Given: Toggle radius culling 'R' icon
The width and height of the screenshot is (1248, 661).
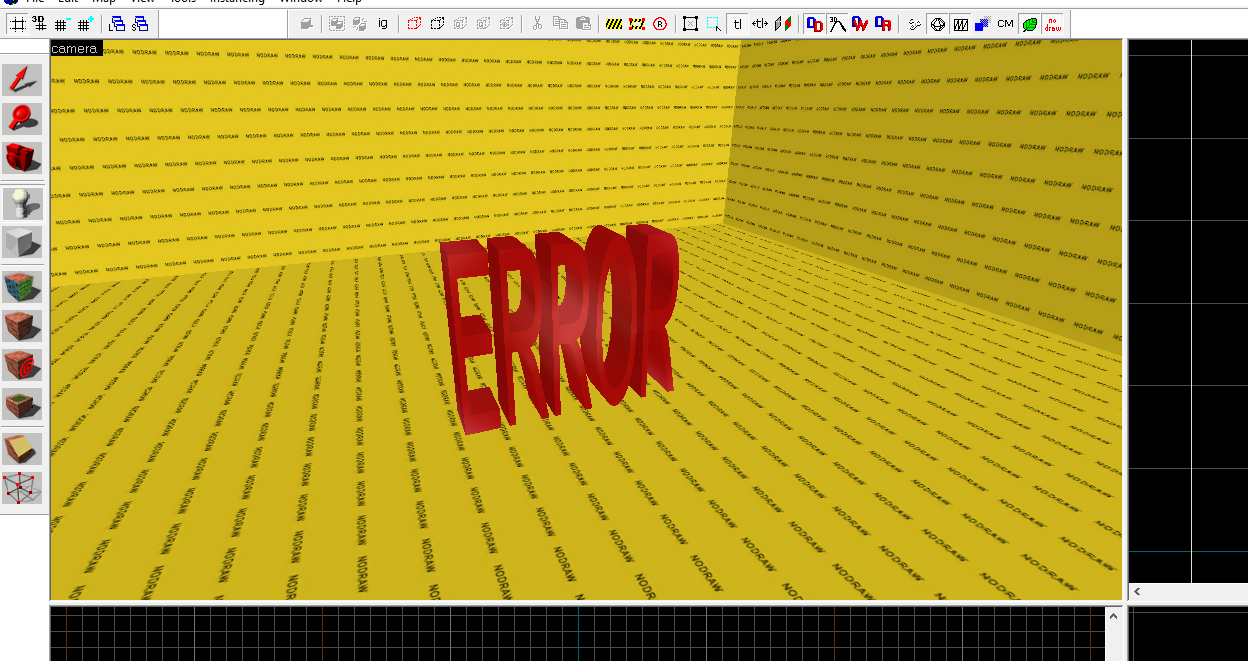Looking at the screenshot, I should click(x=660, y=24).
